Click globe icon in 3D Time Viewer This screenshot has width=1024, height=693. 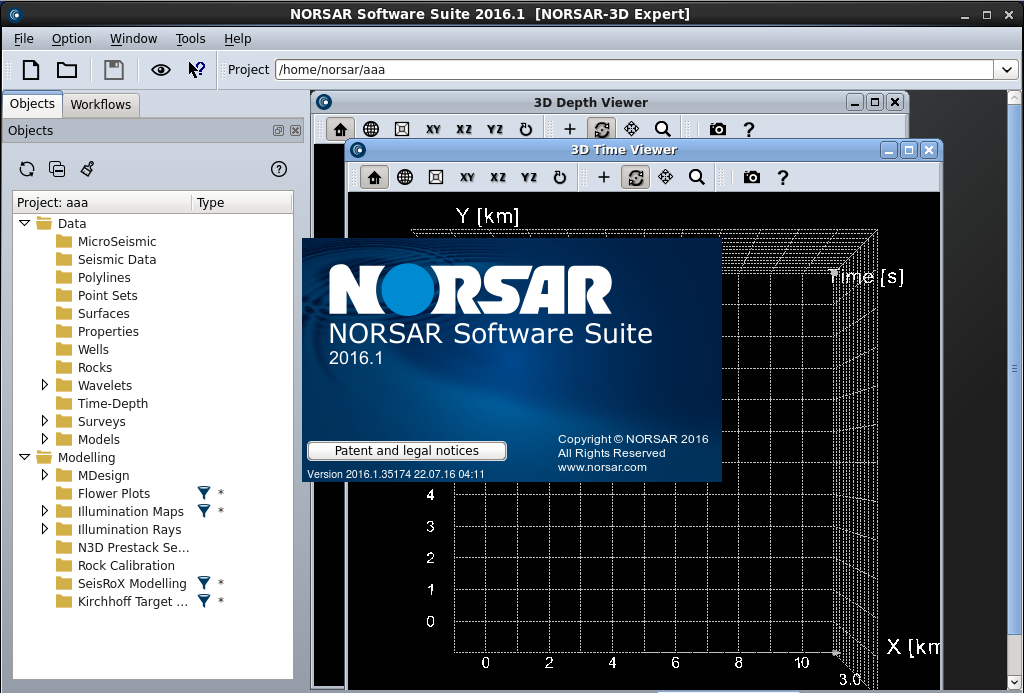[405, 177]
